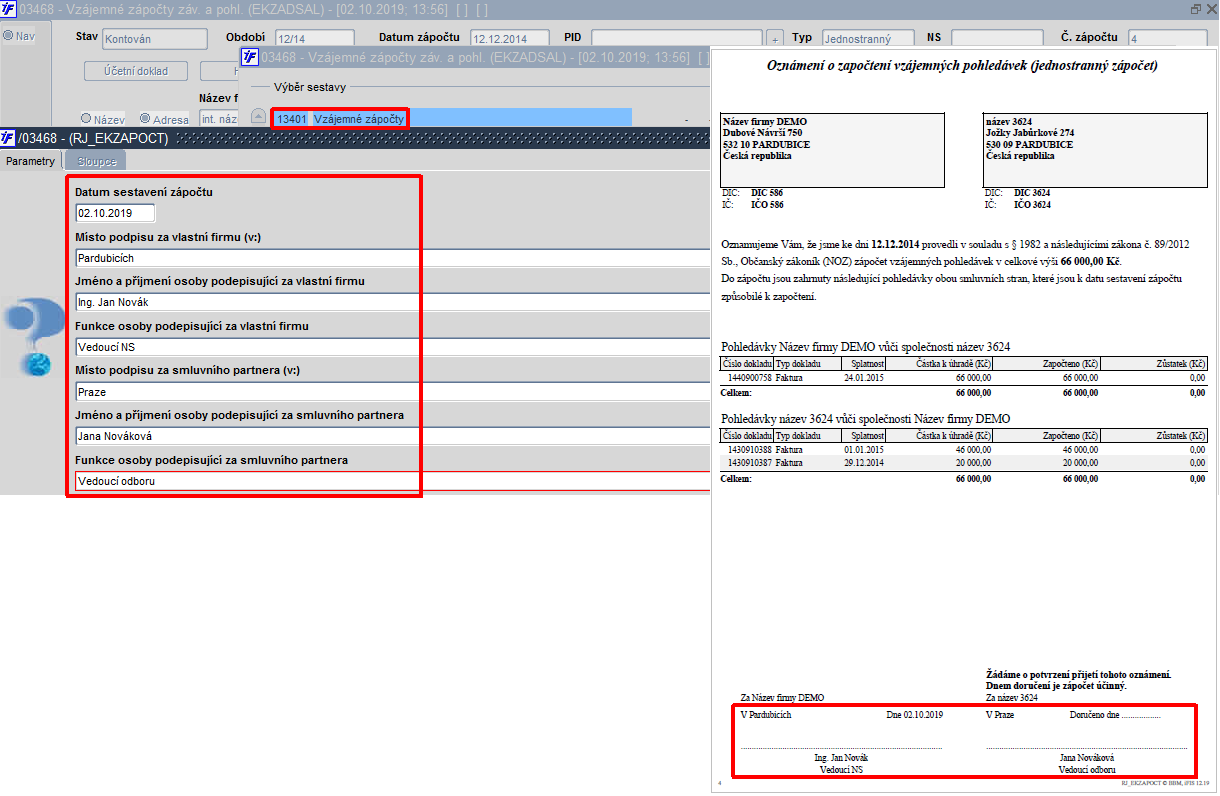1220x796 pixels.
Task: Click invoice number 1430910387 in report
Action: click(750, 463)
